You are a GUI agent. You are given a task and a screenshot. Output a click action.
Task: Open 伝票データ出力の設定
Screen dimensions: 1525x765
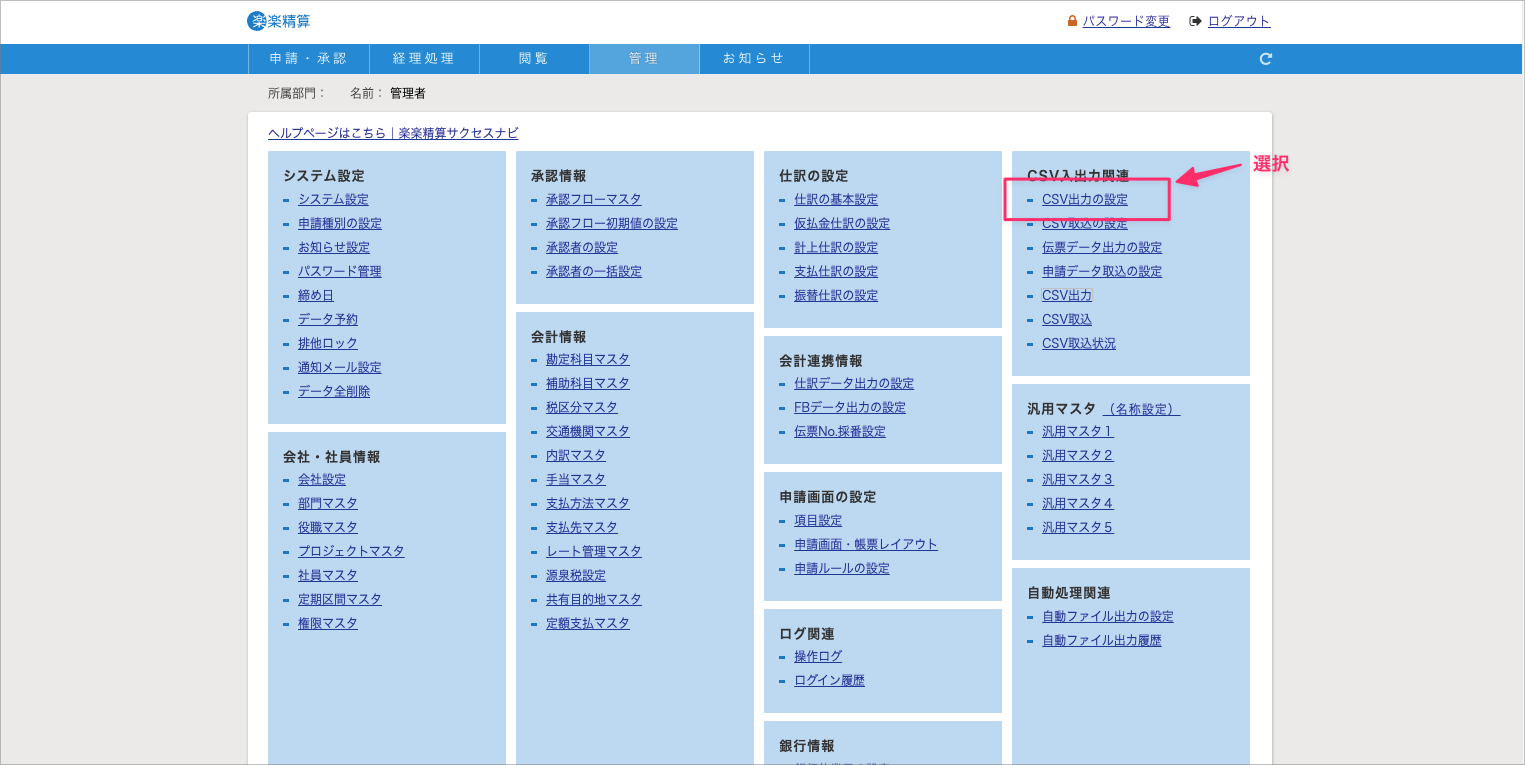[1102, 248]
